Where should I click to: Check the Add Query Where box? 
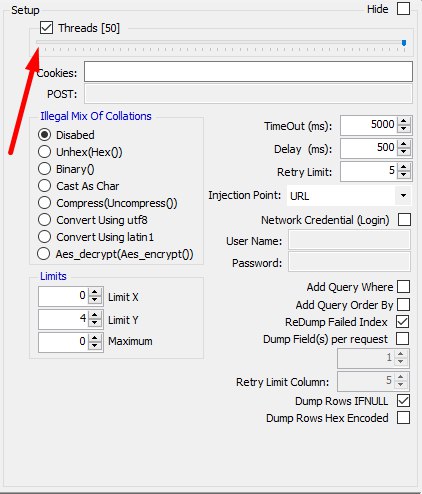pos(403,287)
